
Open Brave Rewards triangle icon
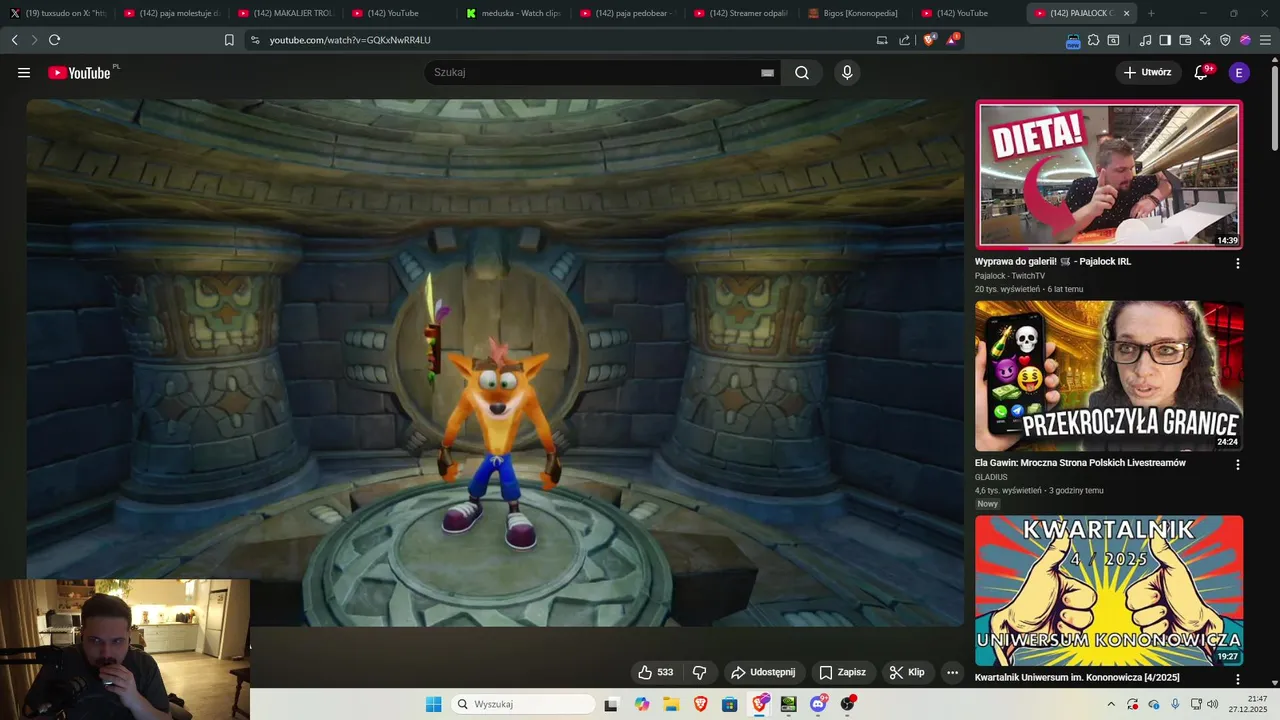[x=952, y=40]
